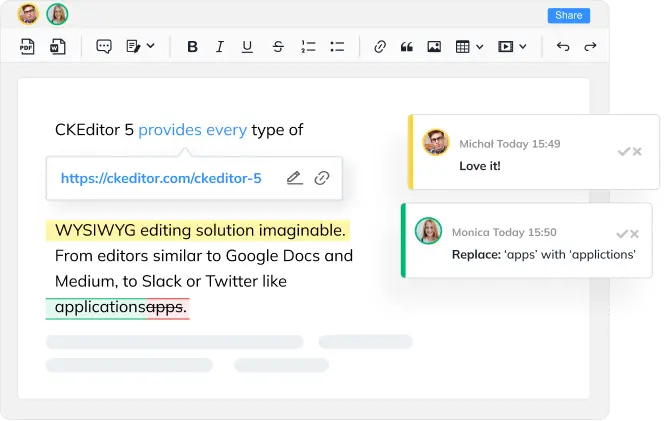The height and width of the screenshot is (421, 669).
Task: Insert a link from the toolbar
Action: [x=380, y=46]
